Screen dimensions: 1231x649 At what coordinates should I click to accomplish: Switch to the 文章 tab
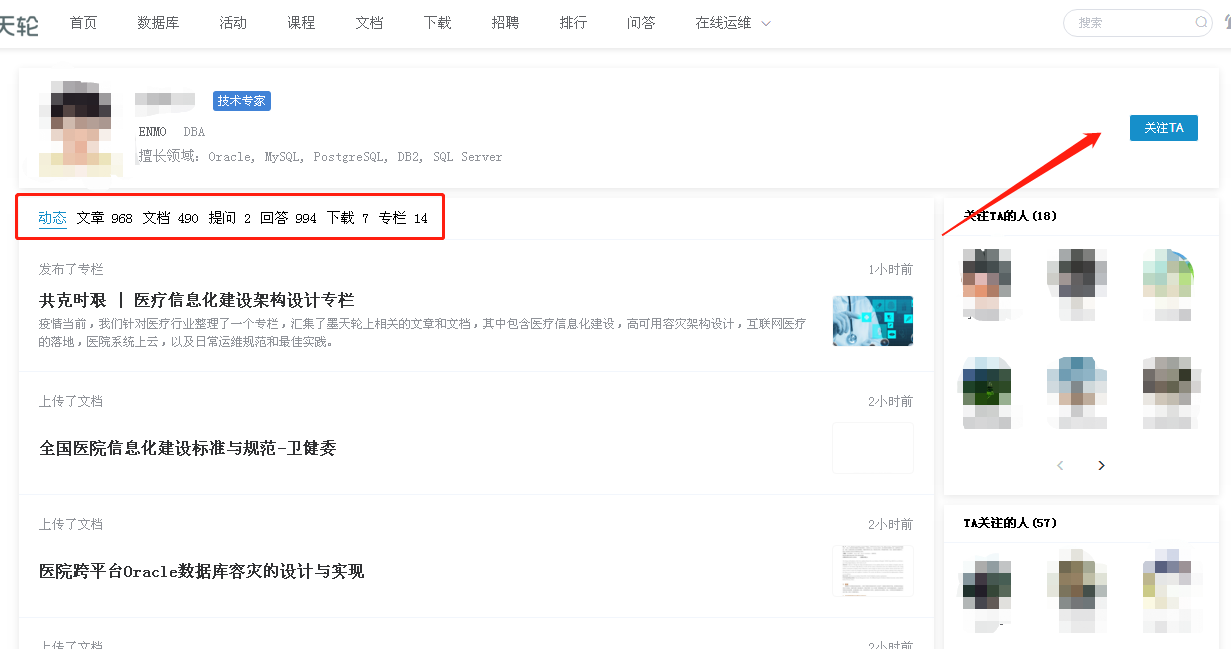tap(90, 217)
